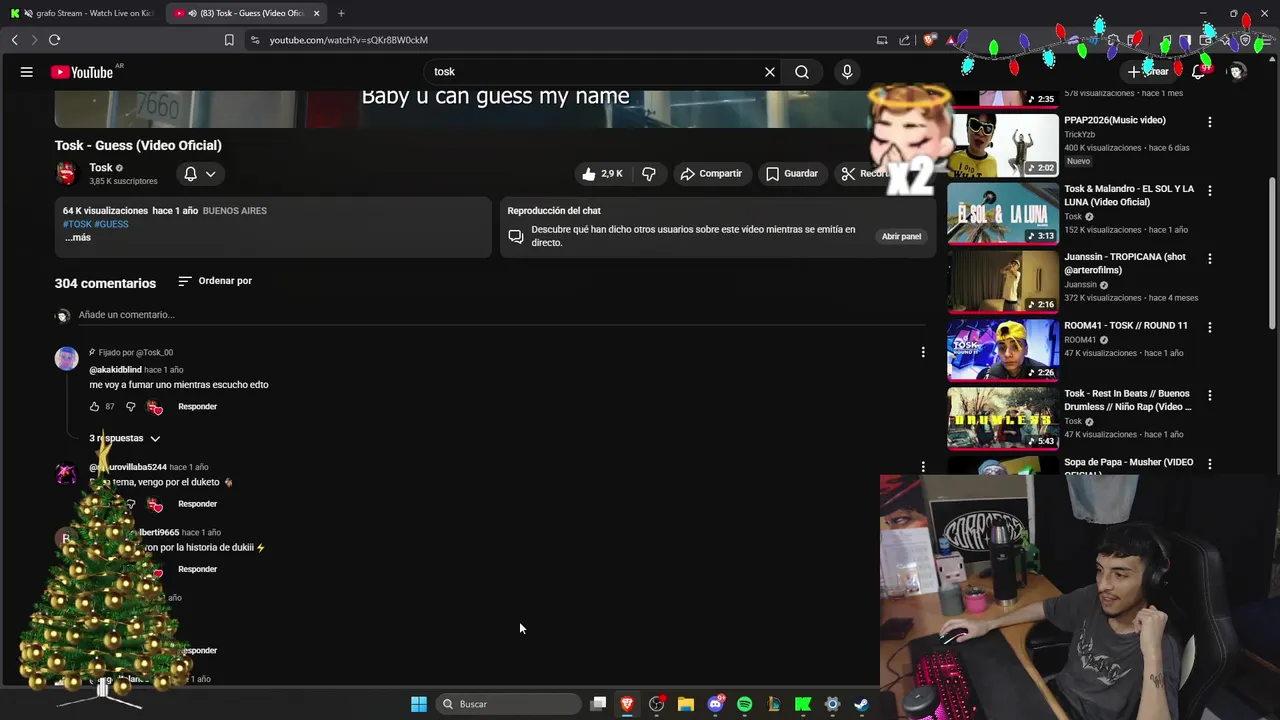The image size is (1280, 720).
Task: Open the Ordenar por sort menu
Action: click(215, 281)
